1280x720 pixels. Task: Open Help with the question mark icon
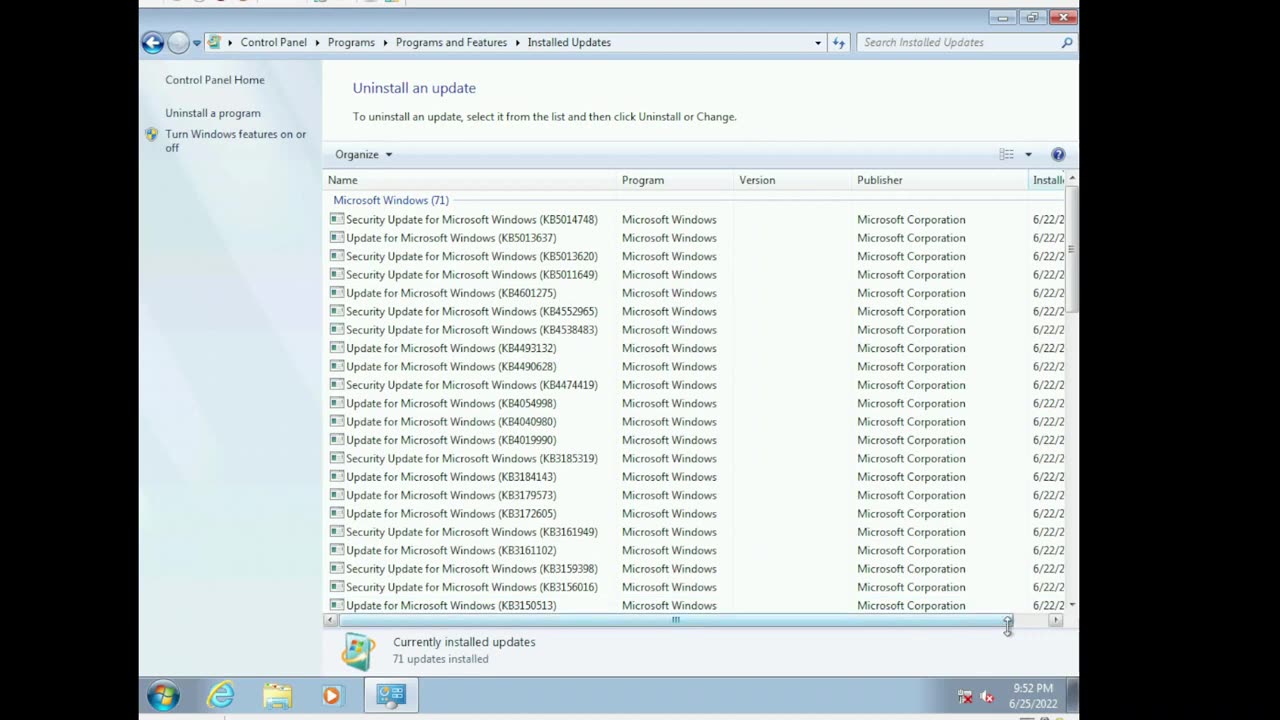[1058, 155]
